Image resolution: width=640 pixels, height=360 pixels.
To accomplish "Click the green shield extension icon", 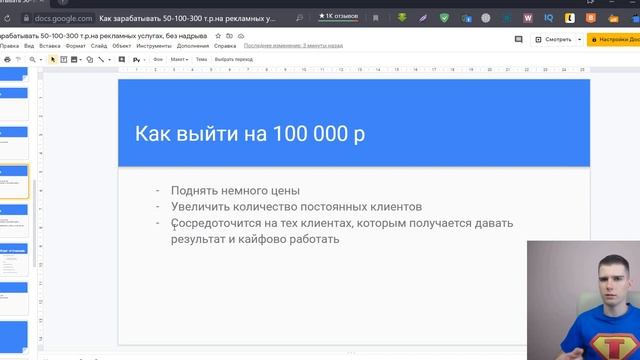I will coord(444,18).
